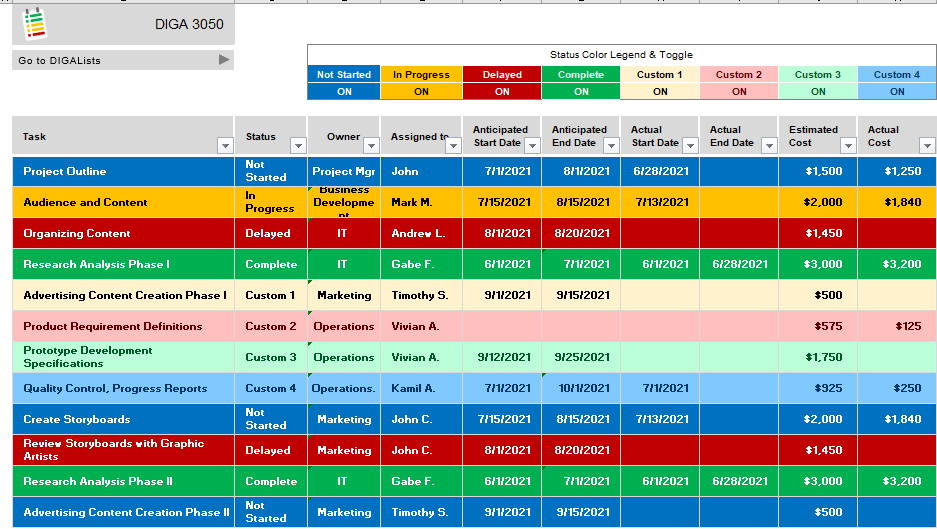The height and width of the screenshot is (529, 937).
Task: Open the Anticipated Start Date filter arrow
Action: click(531, 146)
